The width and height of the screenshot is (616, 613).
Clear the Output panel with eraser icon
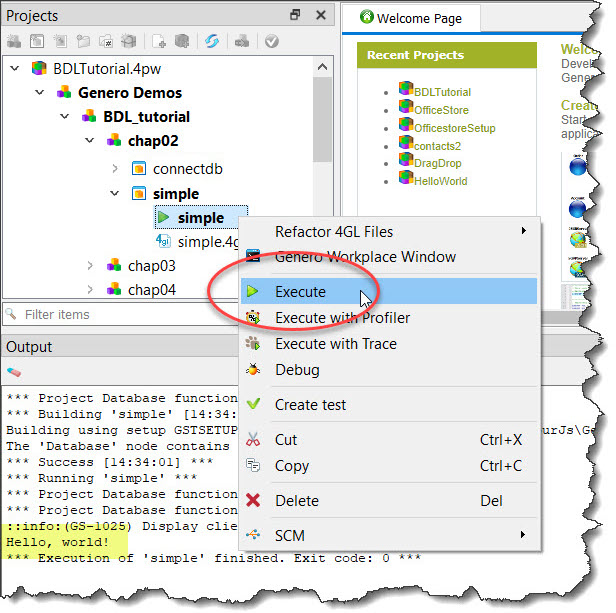[x=14, y=371]
